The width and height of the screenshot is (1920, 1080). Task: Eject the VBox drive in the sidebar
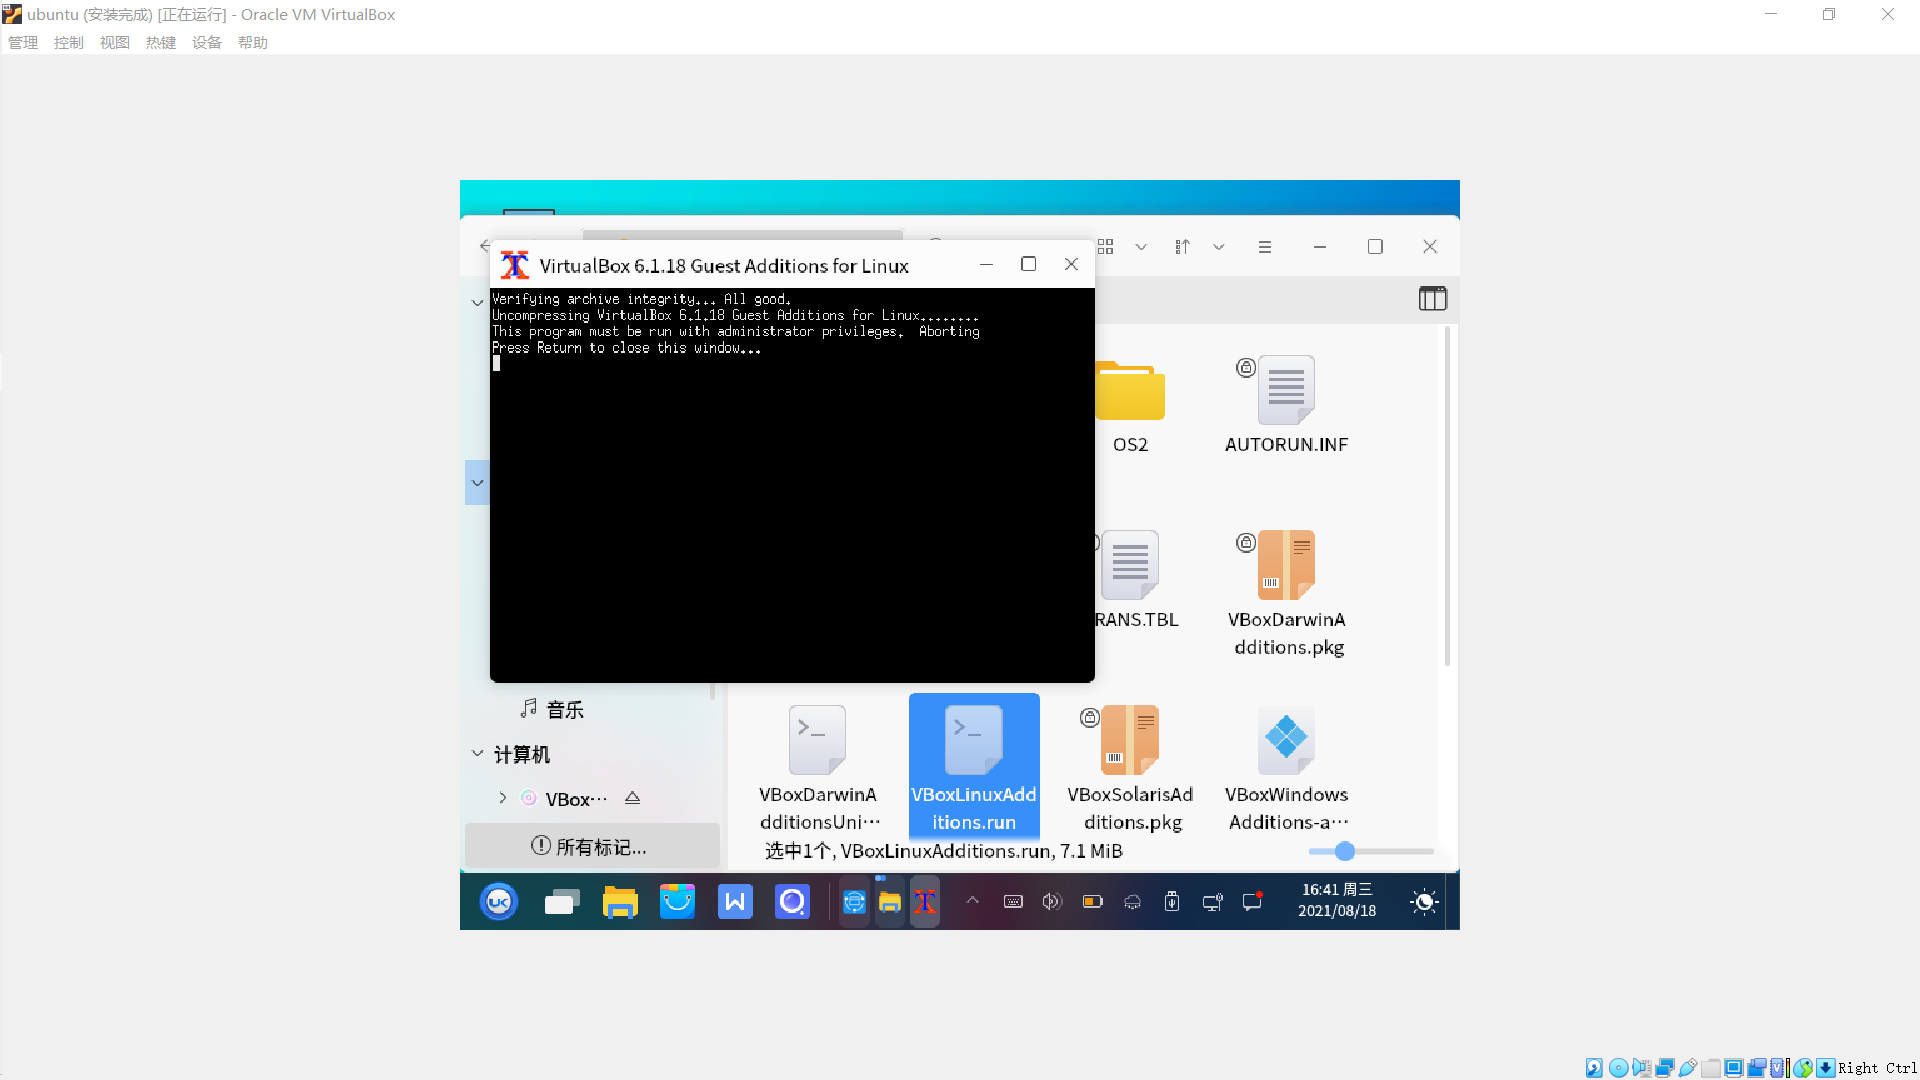[632, 798]
